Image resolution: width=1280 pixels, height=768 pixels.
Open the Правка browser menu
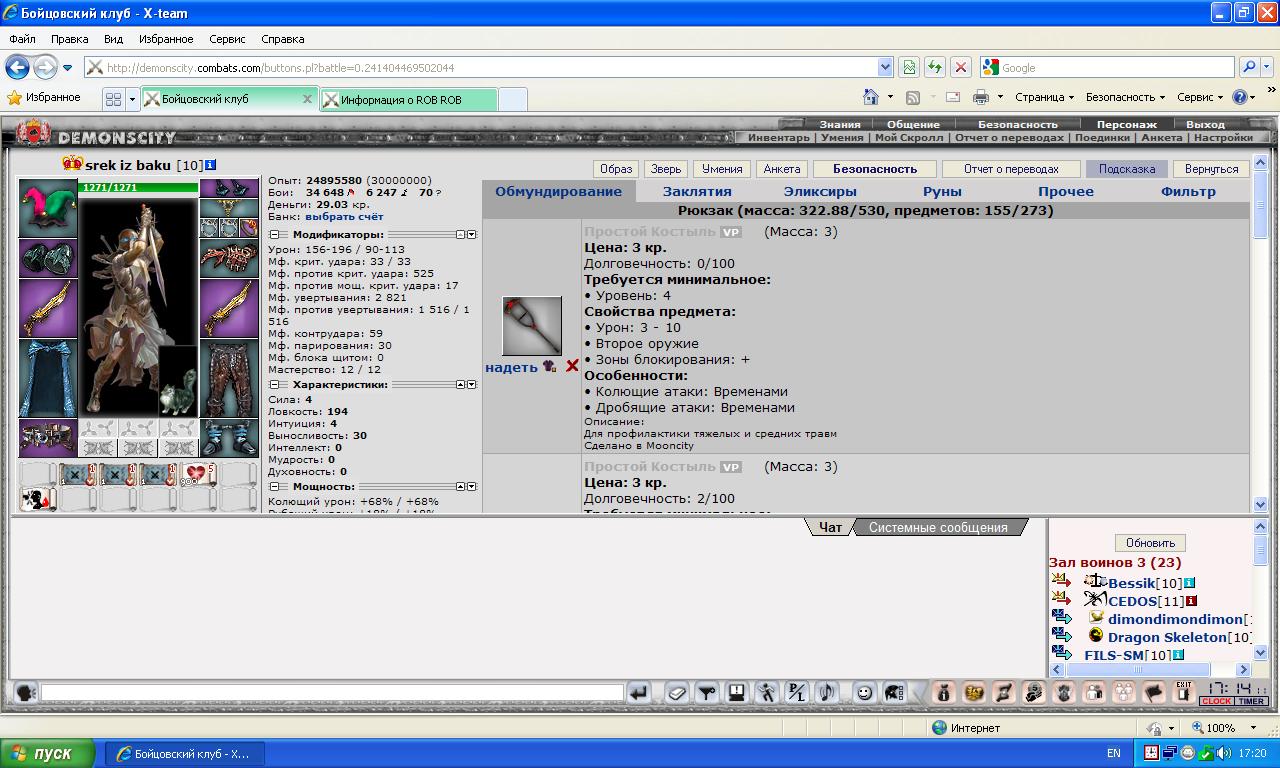pyautogui.click(x=70, y=39)
